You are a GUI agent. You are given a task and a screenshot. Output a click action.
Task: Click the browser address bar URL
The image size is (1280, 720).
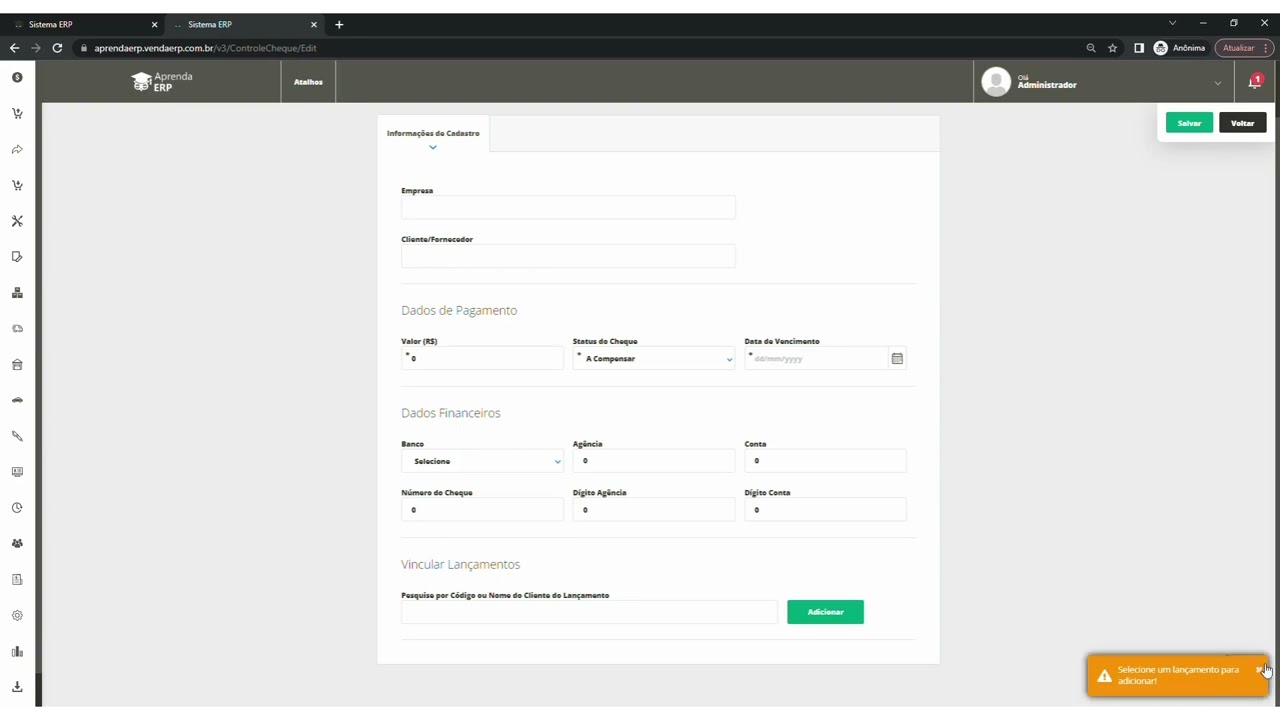tap(205, 48)
